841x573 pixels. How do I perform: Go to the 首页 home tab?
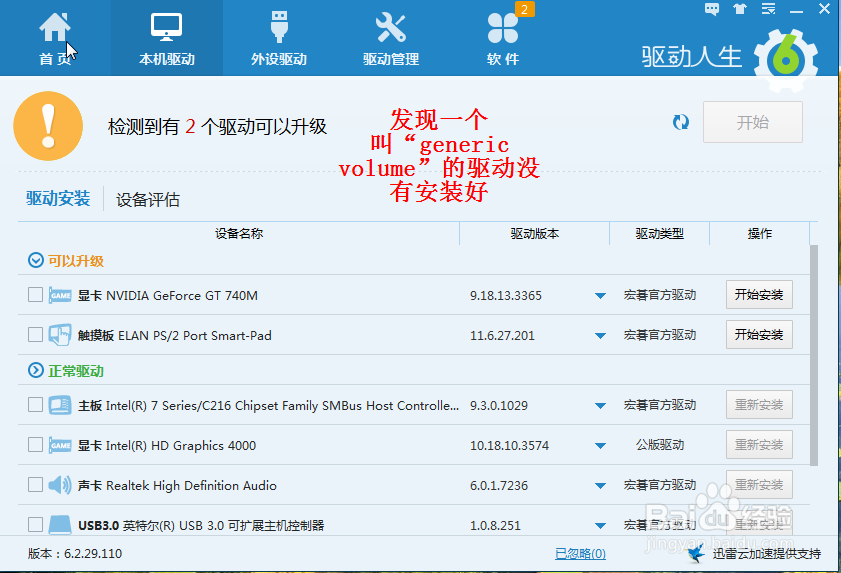pyautogui.click(x=55, y=39)
